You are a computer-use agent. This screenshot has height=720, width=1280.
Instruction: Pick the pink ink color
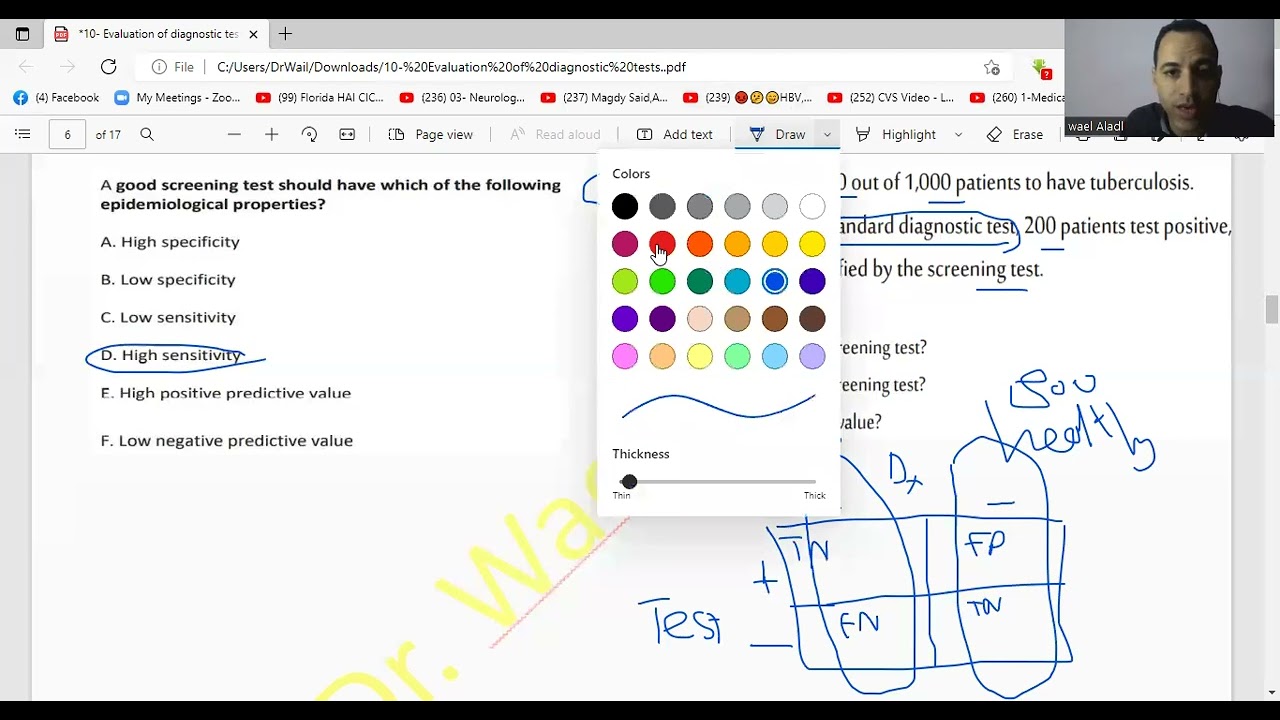click(x=625, y=356)
